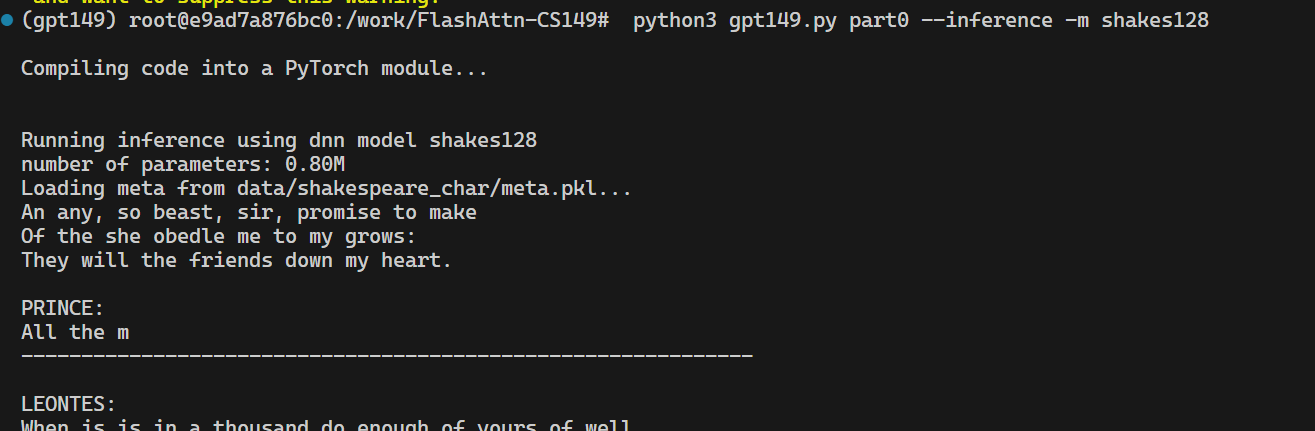Viewport: 1315px width, 431px height.
Task: Click the blue command decoration dot
Action: pos(8,21)
